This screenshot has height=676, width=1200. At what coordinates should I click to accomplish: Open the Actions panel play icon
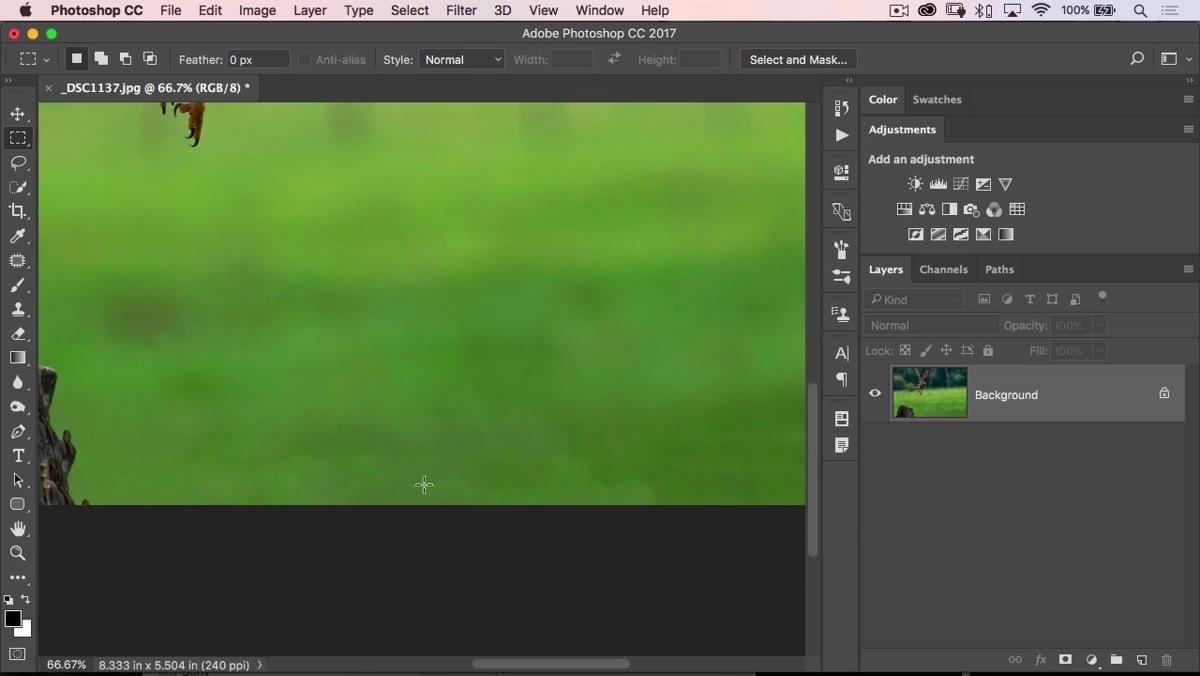pos(841,135)
